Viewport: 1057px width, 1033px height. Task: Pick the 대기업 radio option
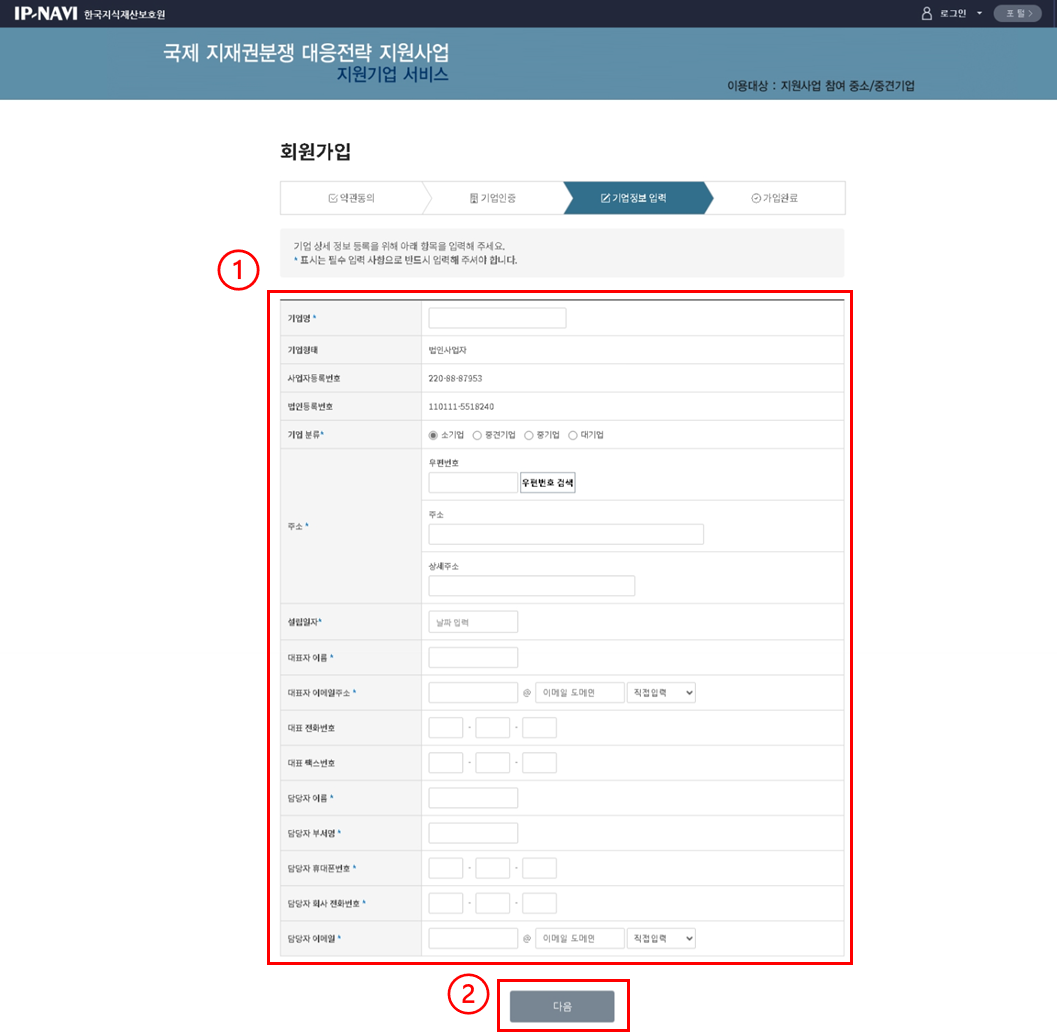[573, 435]
